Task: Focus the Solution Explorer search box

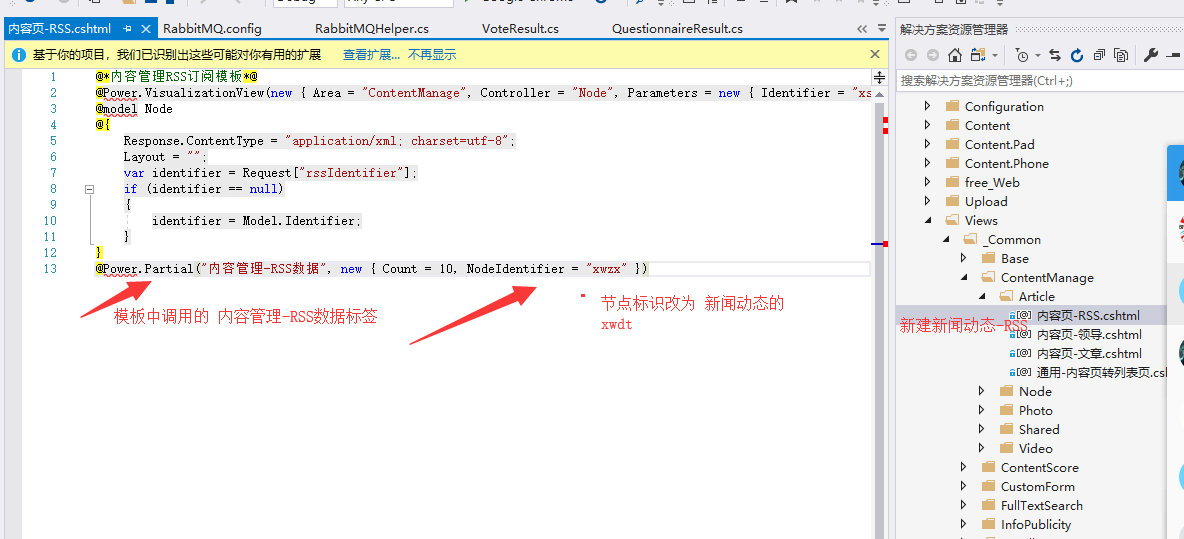Action: tap(1039, 80)
